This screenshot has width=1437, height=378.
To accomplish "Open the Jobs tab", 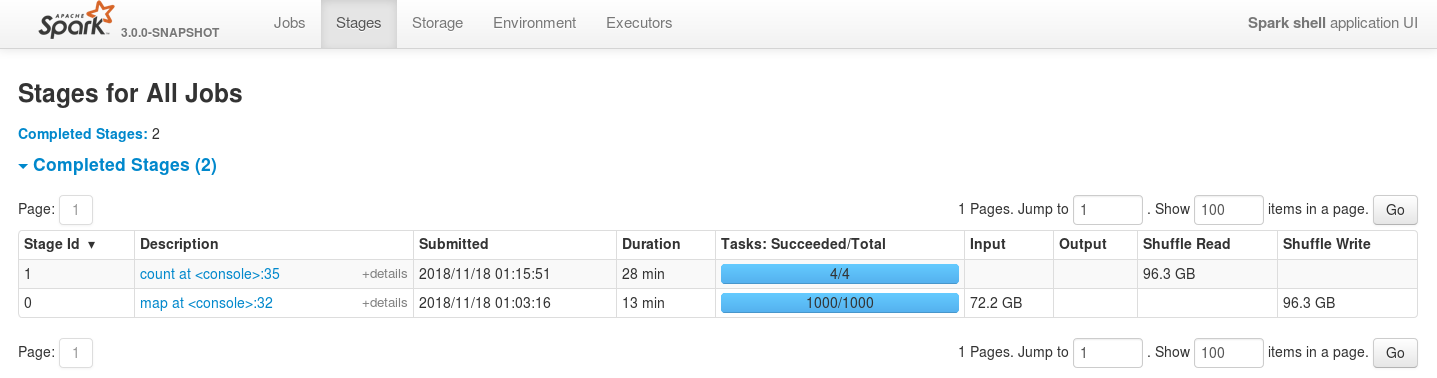I will point(289,23).
